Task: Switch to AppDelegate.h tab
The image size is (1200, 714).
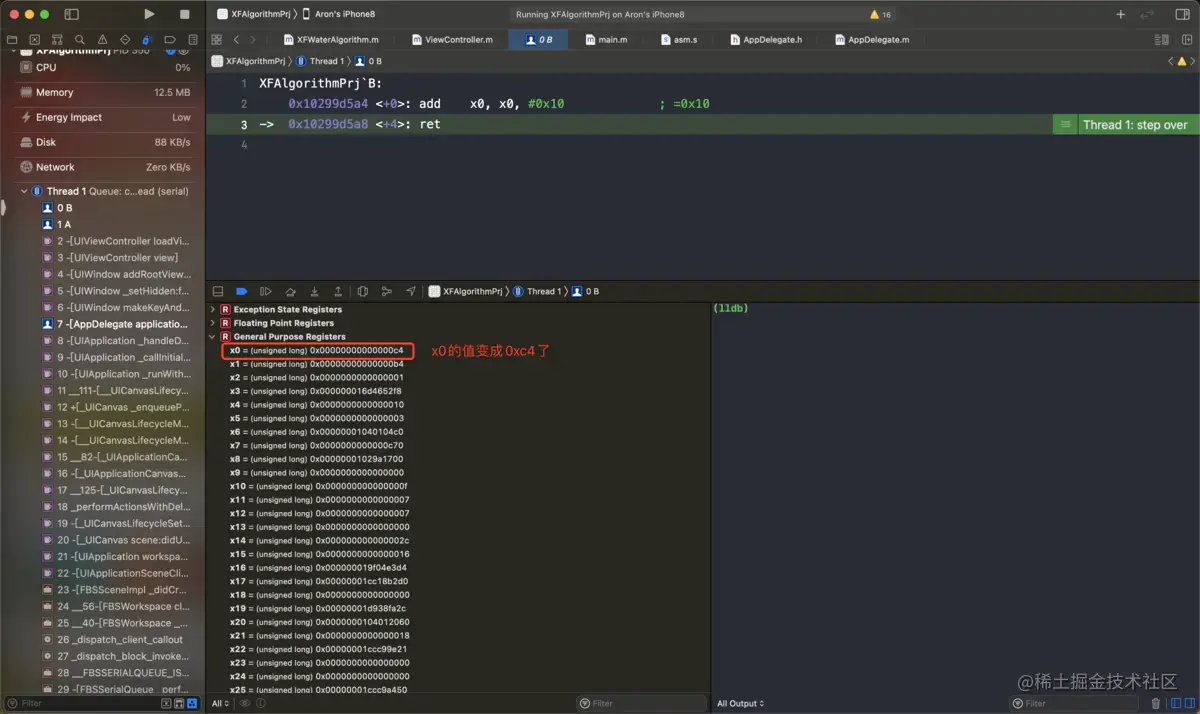Action: tap(765, 40)
